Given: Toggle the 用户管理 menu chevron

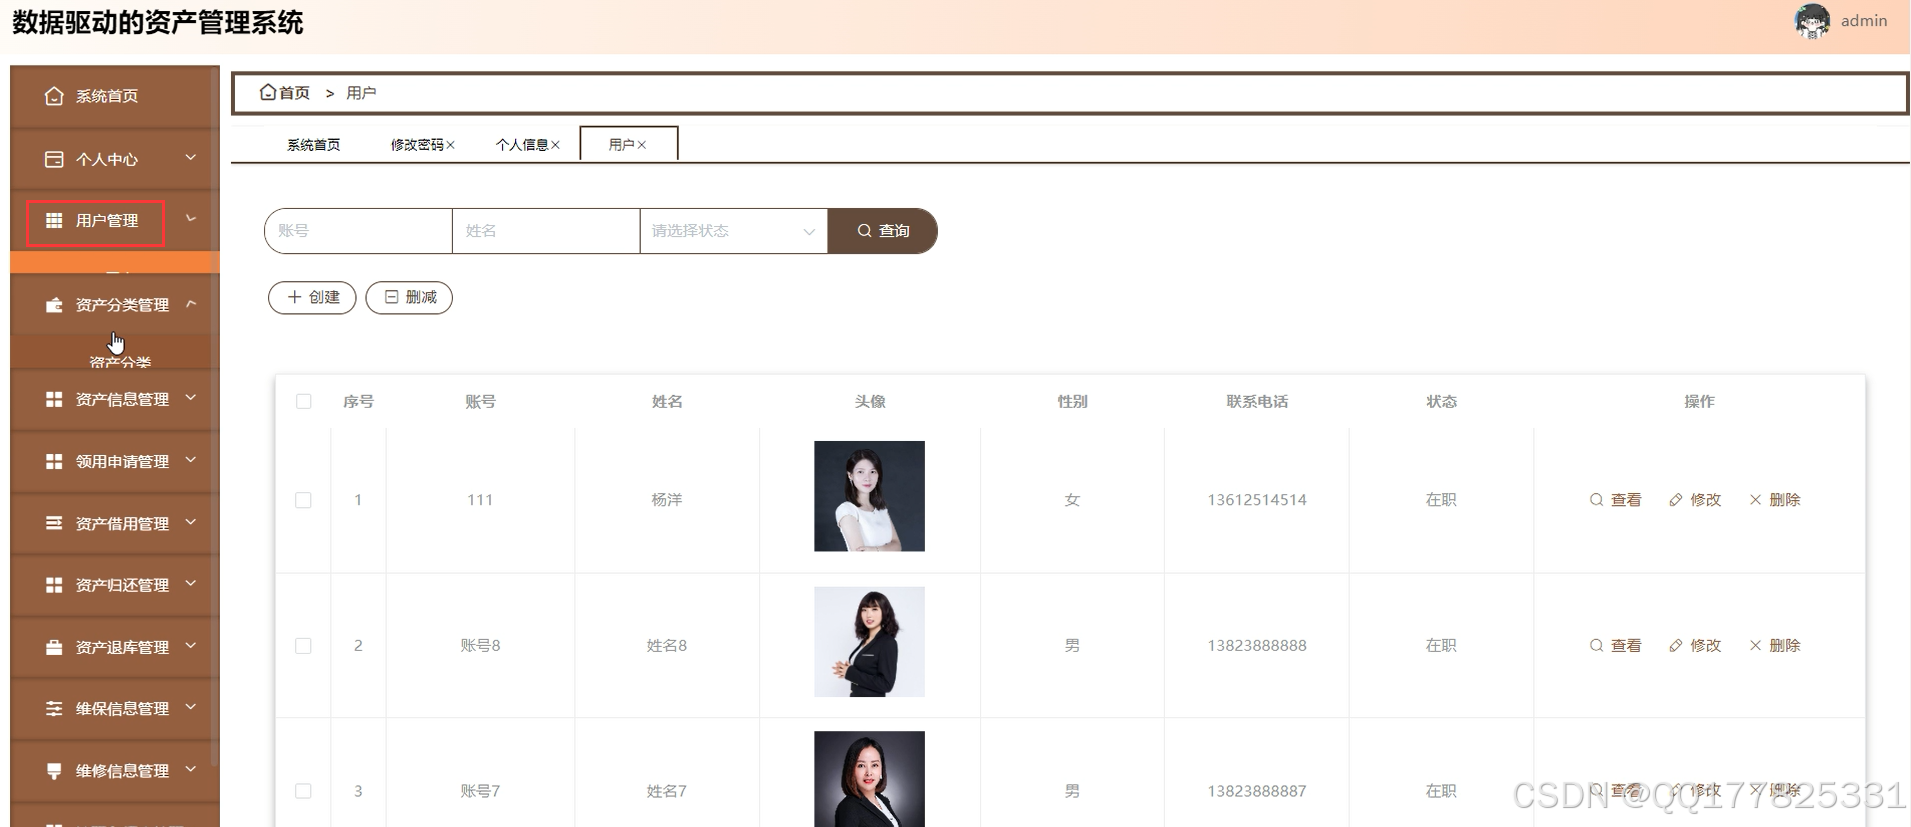Looking at the screenshot, I should (x=191, y=219).
